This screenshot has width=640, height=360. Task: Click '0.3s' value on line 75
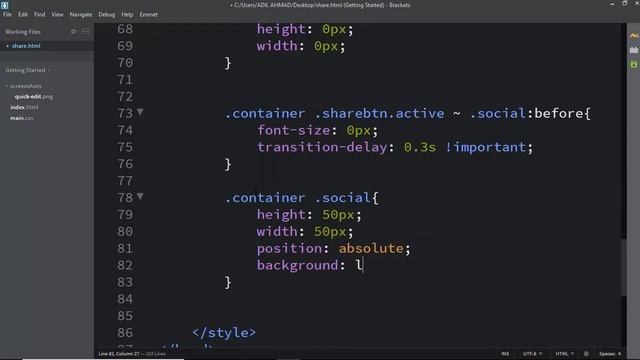point(420,147)
